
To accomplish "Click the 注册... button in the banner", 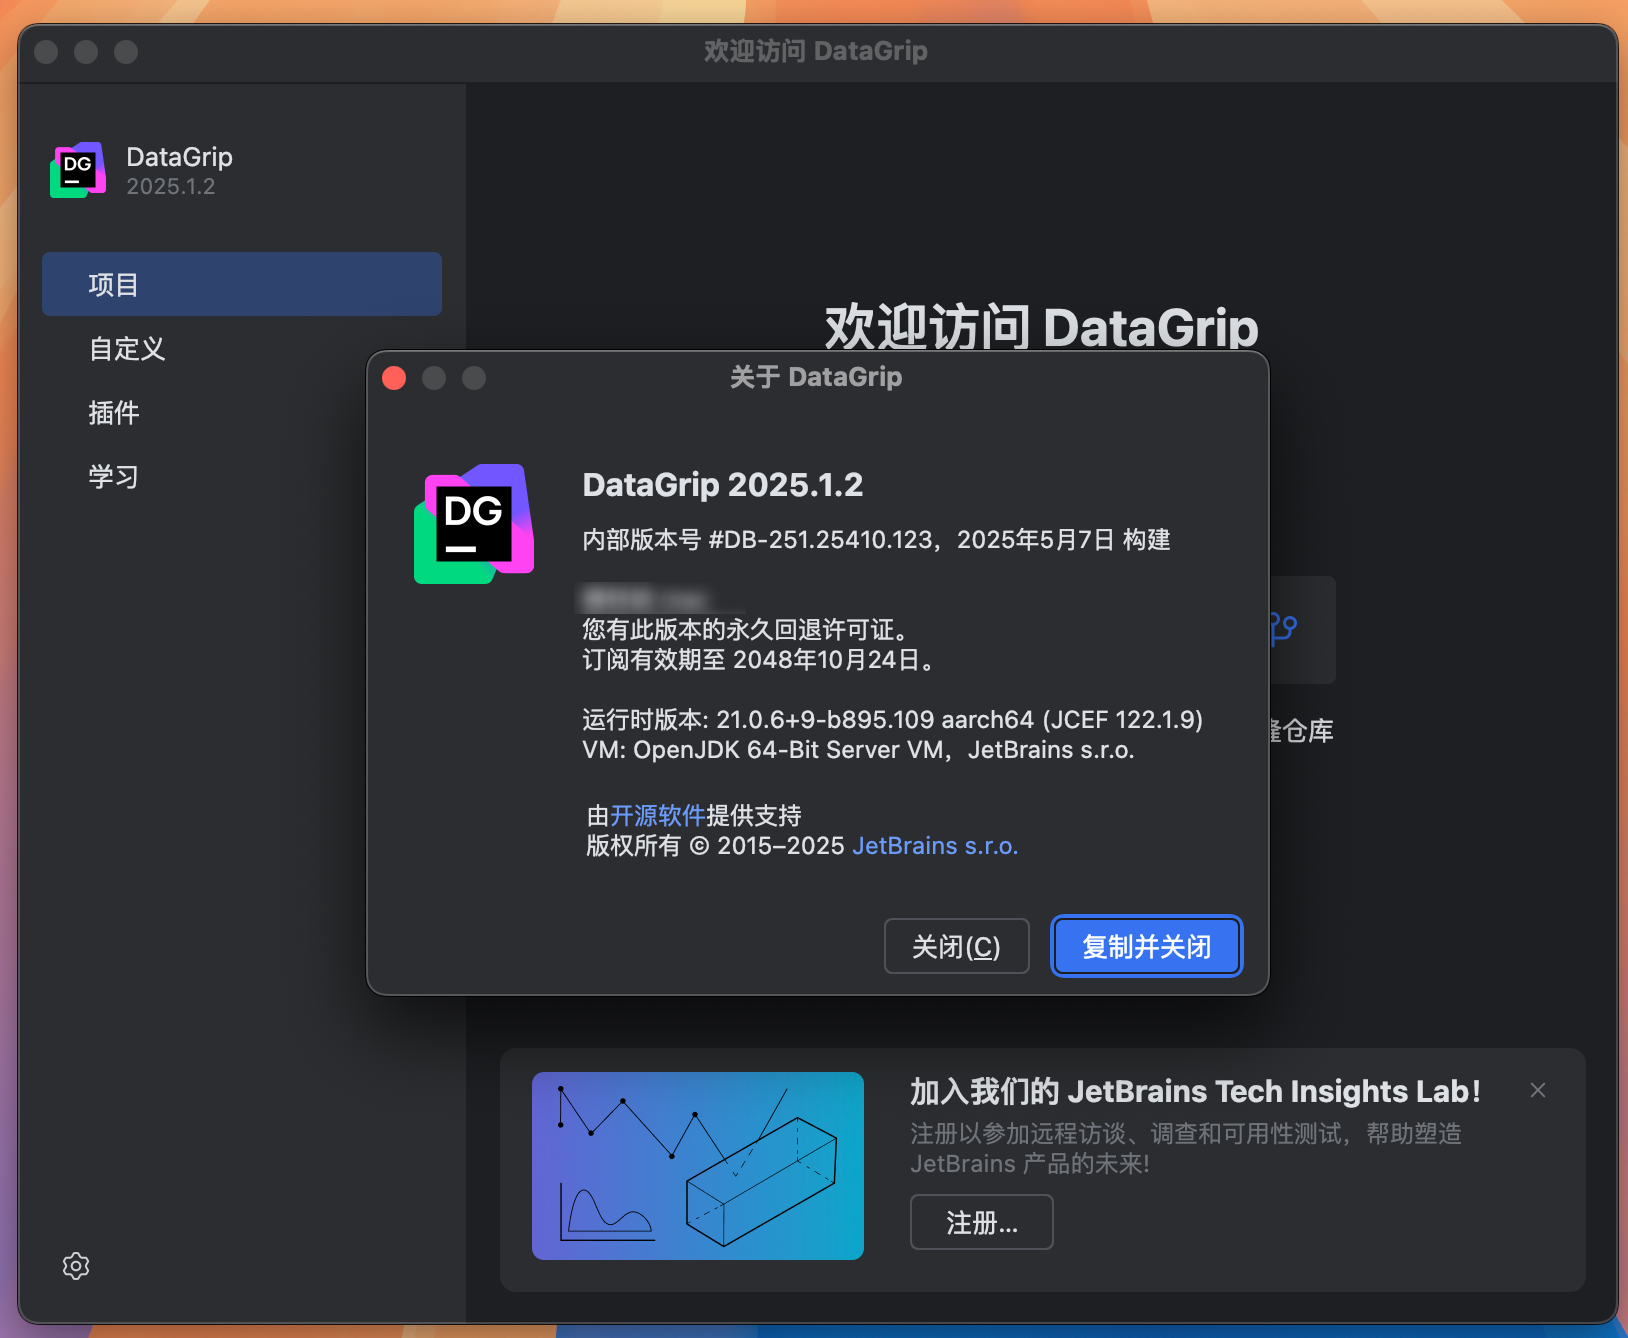I will pos(982,1222).
